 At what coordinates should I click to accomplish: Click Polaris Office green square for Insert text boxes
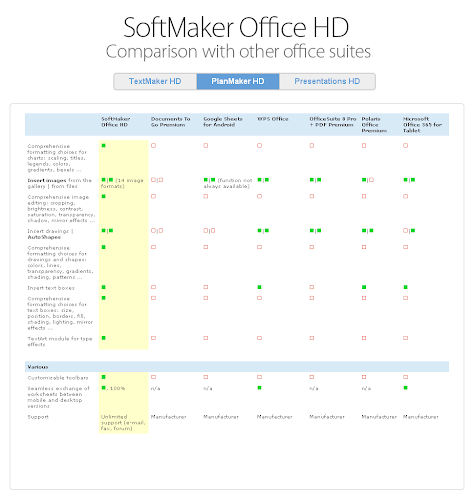click(x=364, y=287)
